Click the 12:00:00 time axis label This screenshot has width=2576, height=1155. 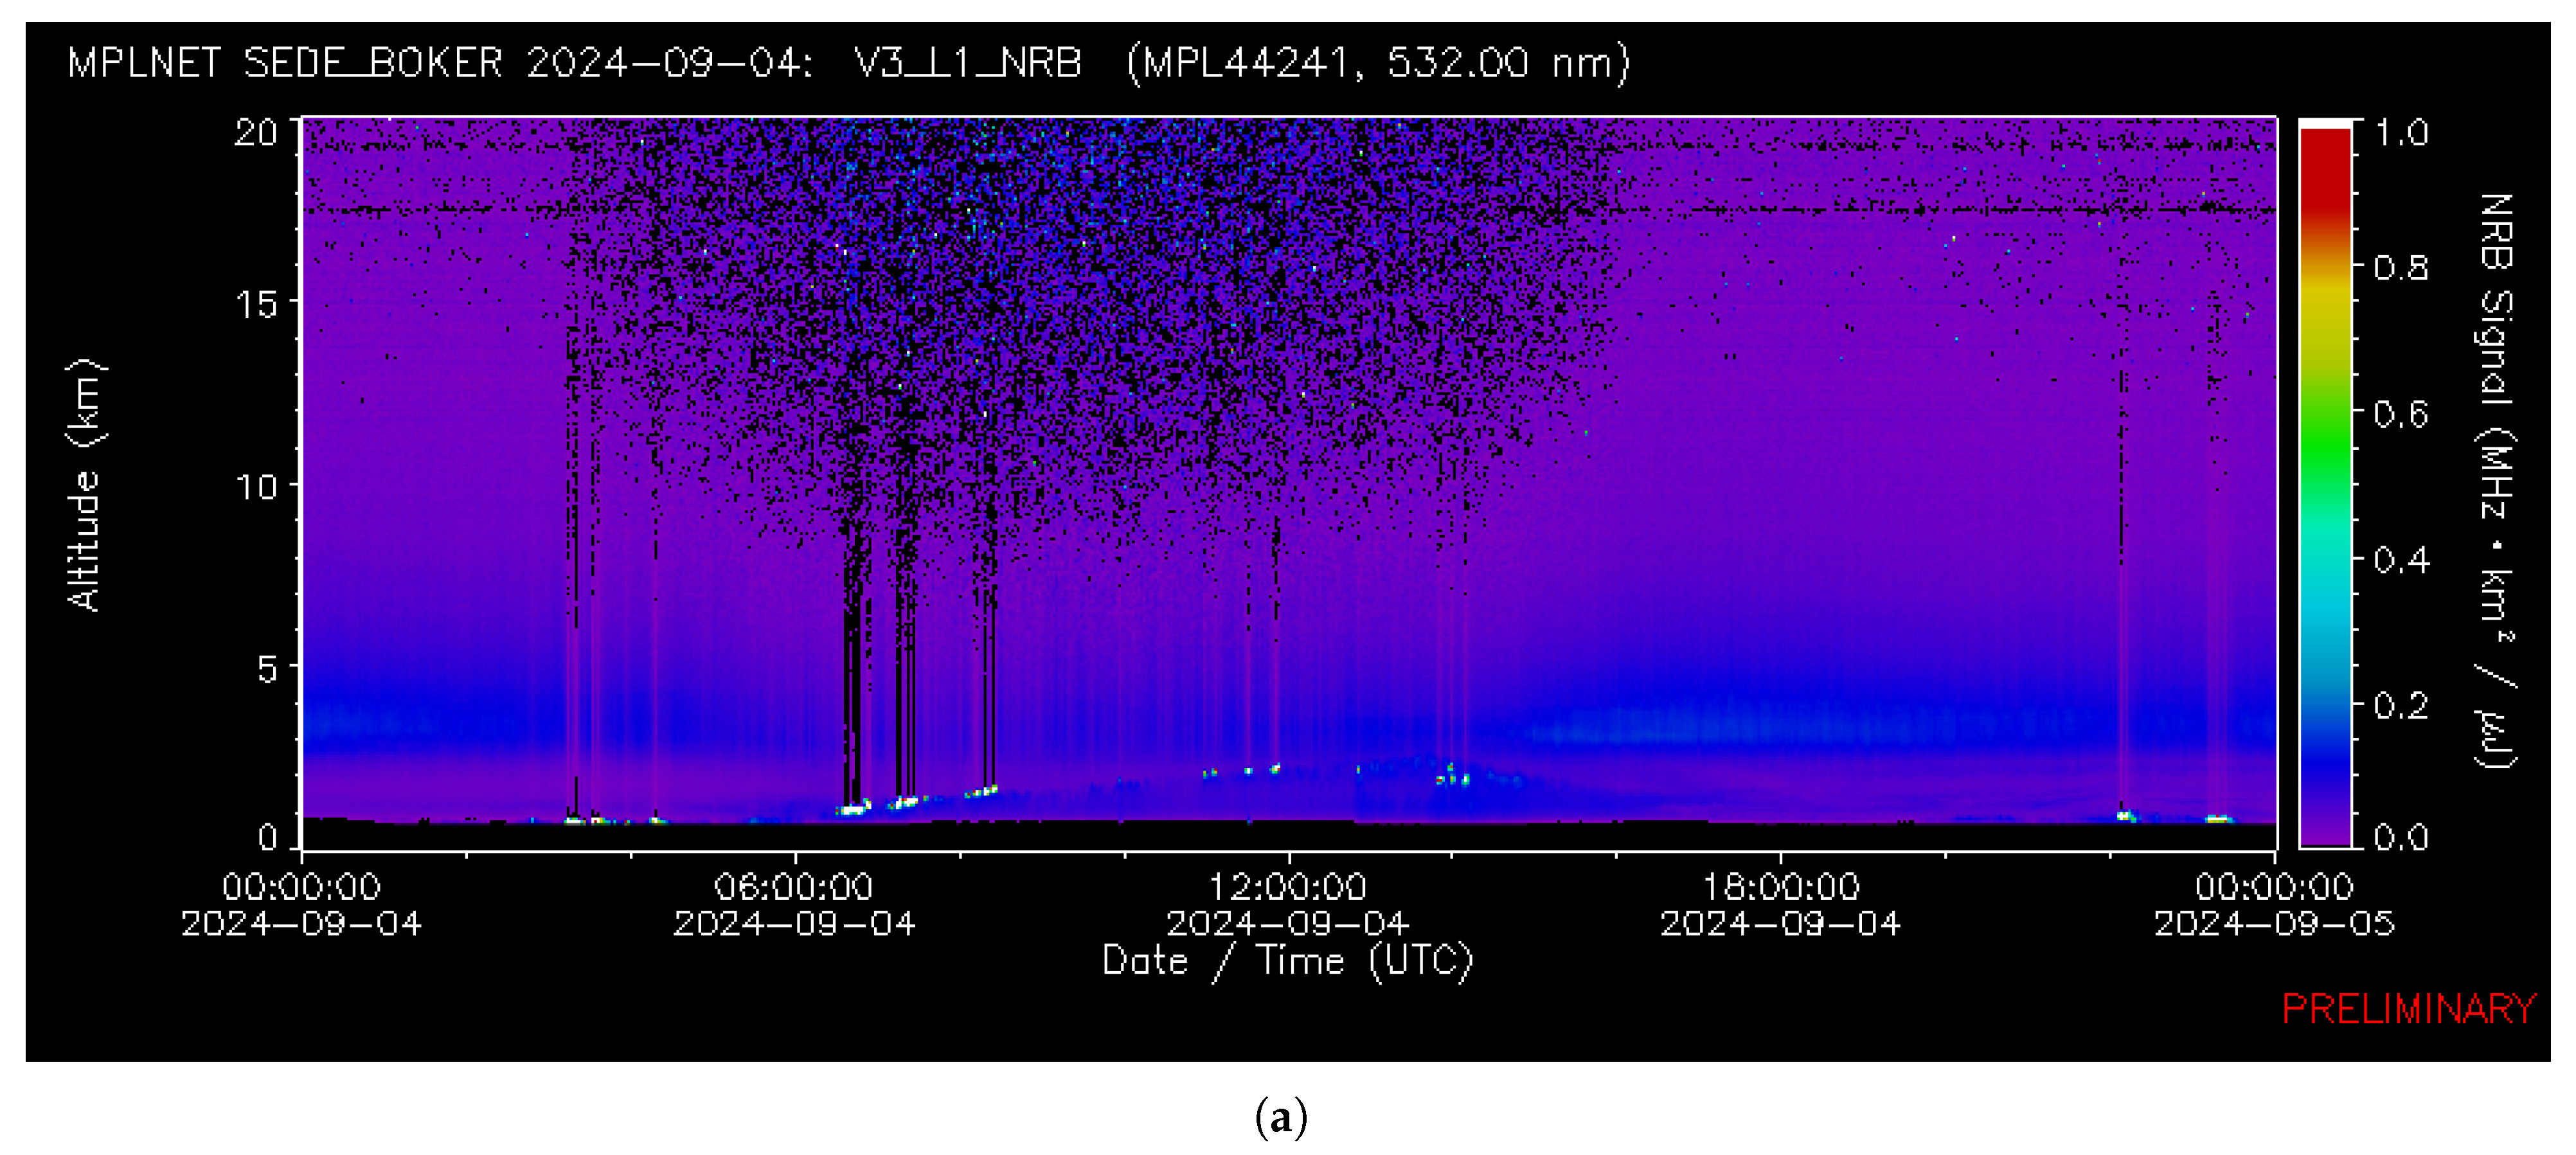pos(1287,887)
